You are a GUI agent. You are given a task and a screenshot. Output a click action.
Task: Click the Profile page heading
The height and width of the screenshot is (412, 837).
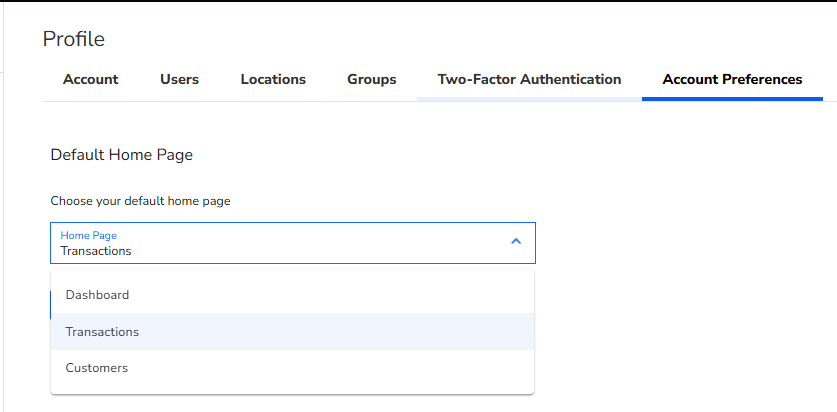(73, 39)
